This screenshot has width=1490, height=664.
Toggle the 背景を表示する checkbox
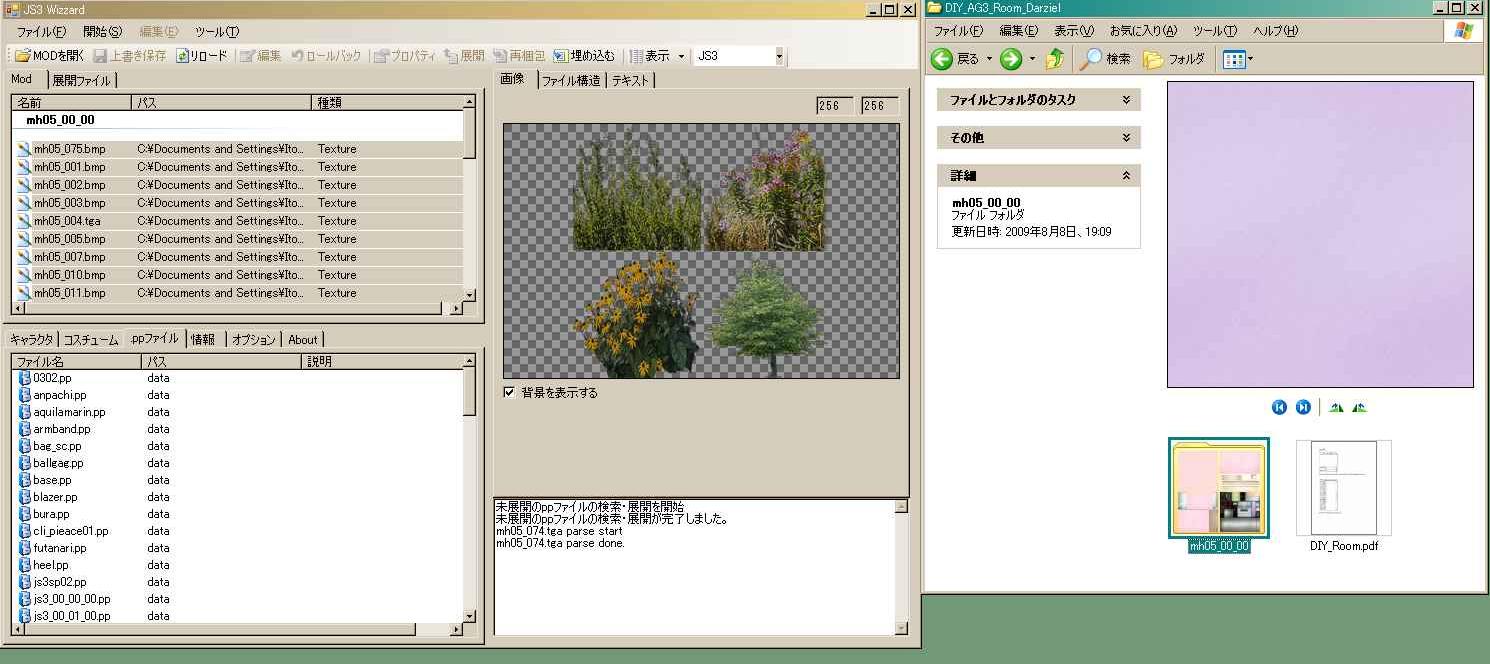click(x=509, y=392)
